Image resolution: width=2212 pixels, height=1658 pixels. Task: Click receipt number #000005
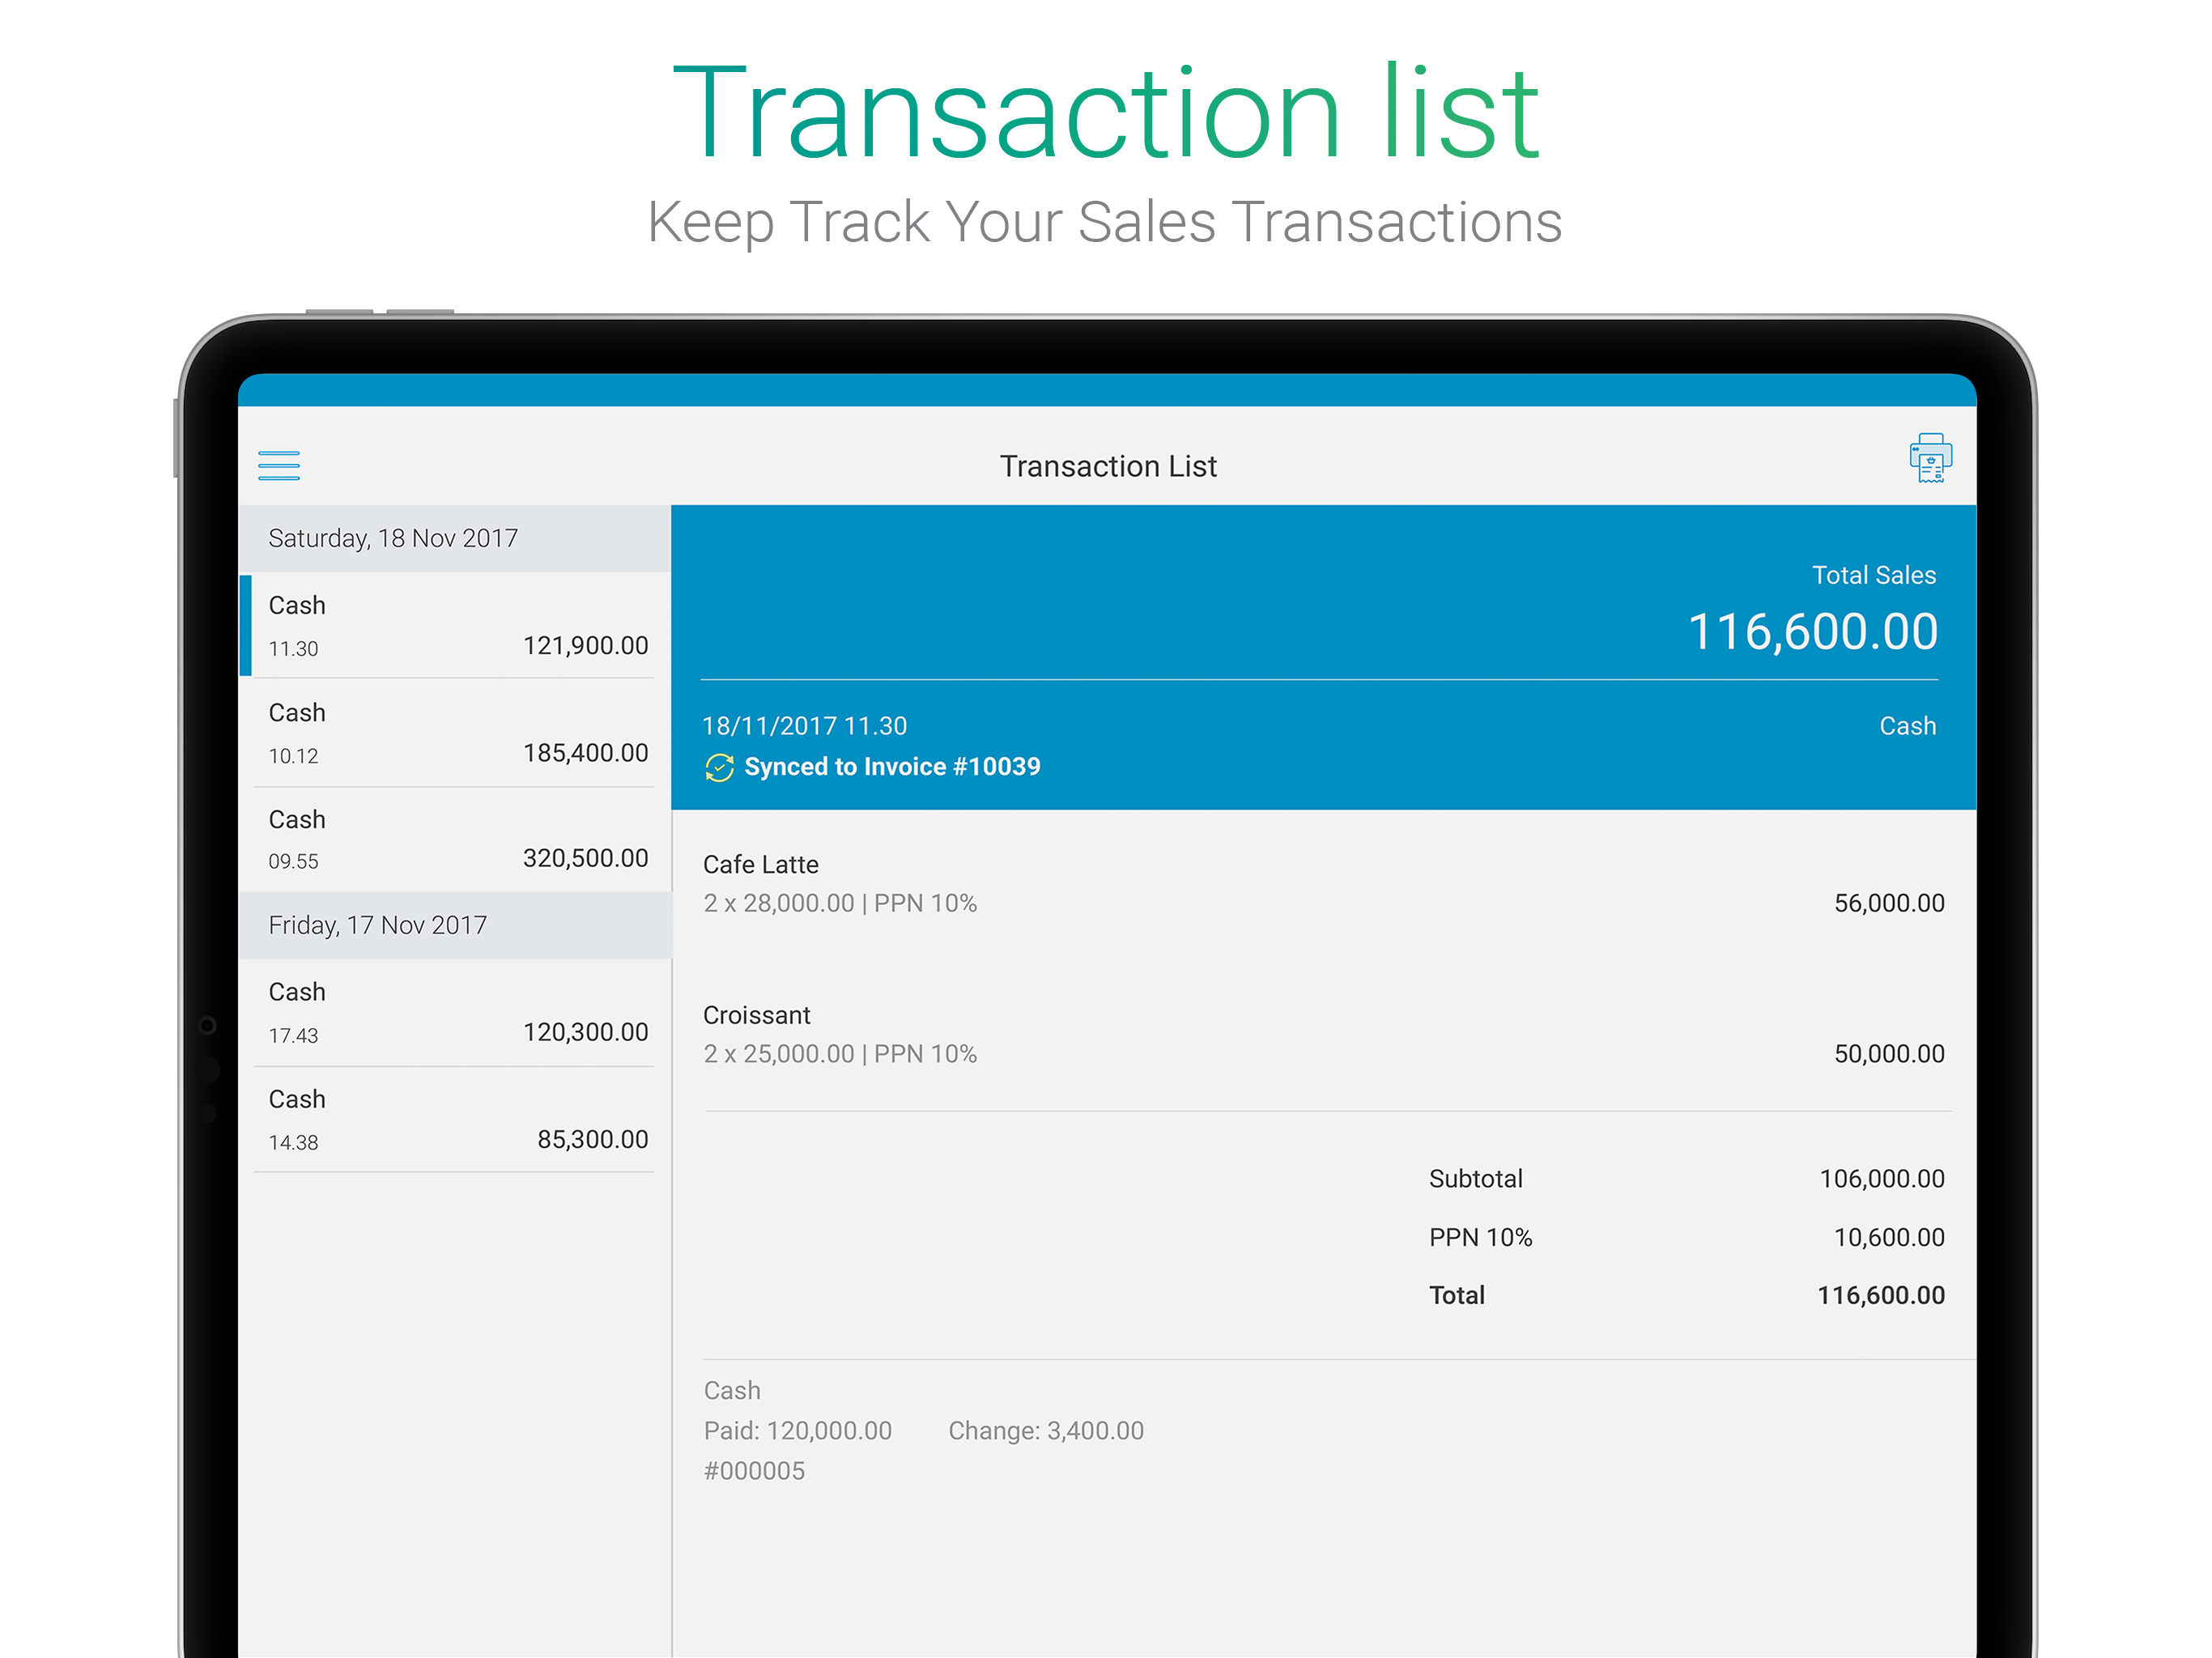pos(754,1471)
